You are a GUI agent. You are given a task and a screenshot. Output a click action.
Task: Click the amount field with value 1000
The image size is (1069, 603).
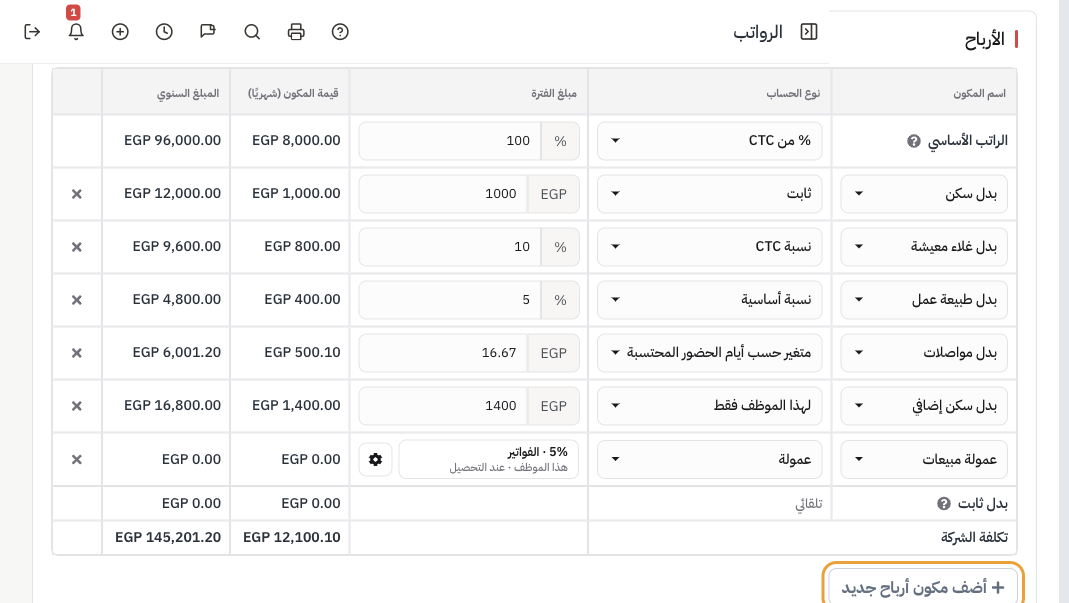tap(443, 194)
